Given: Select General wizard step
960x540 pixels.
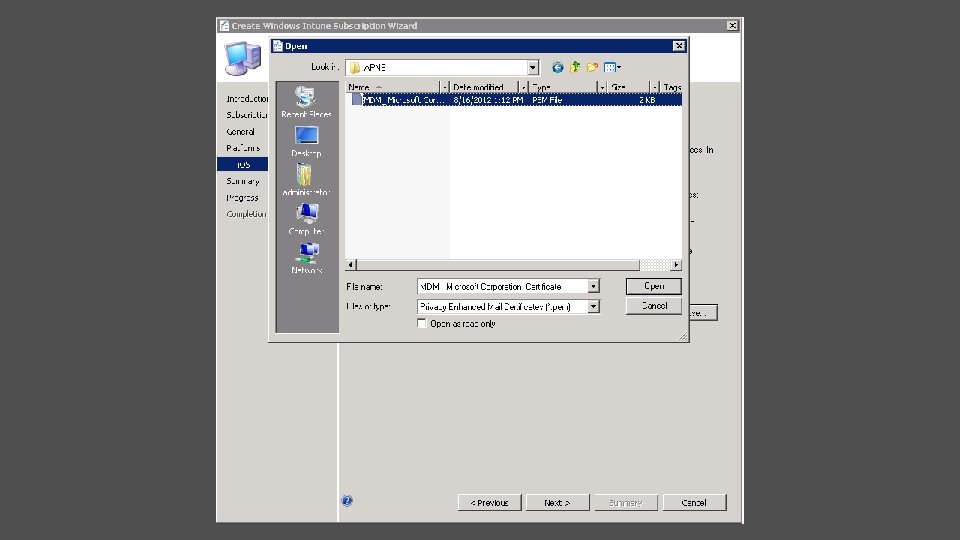Looking at the screenshot, I should coord(241,132).
